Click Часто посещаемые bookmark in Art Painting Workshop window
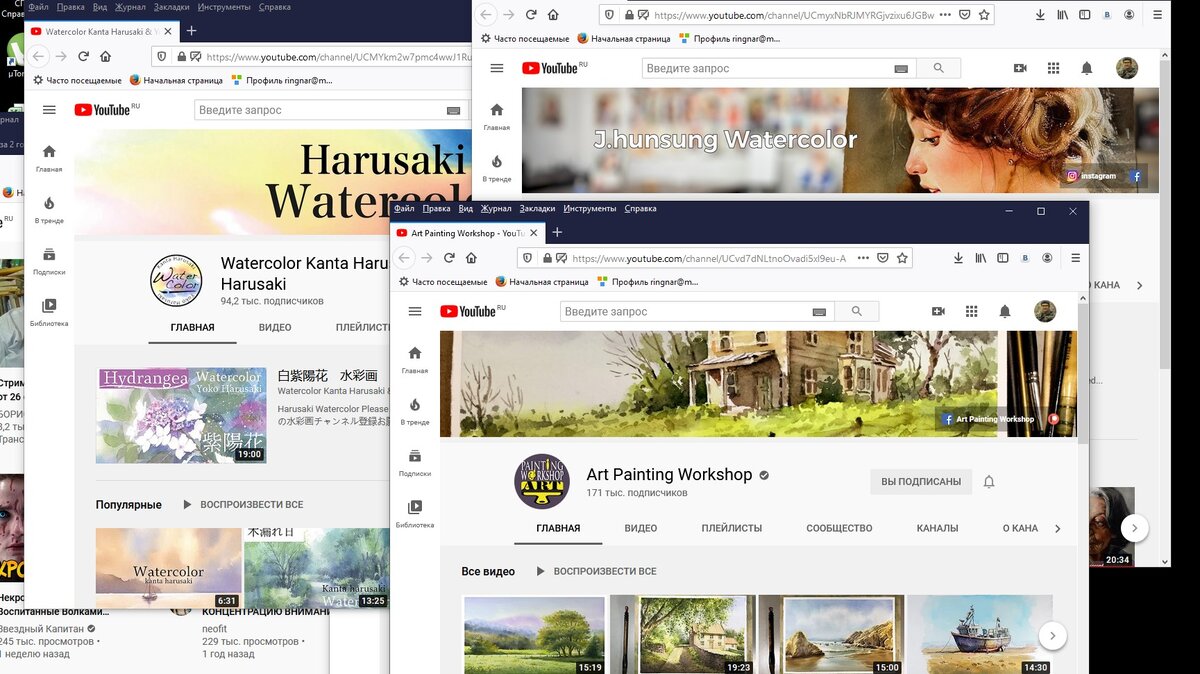 (x=442, y=282)
